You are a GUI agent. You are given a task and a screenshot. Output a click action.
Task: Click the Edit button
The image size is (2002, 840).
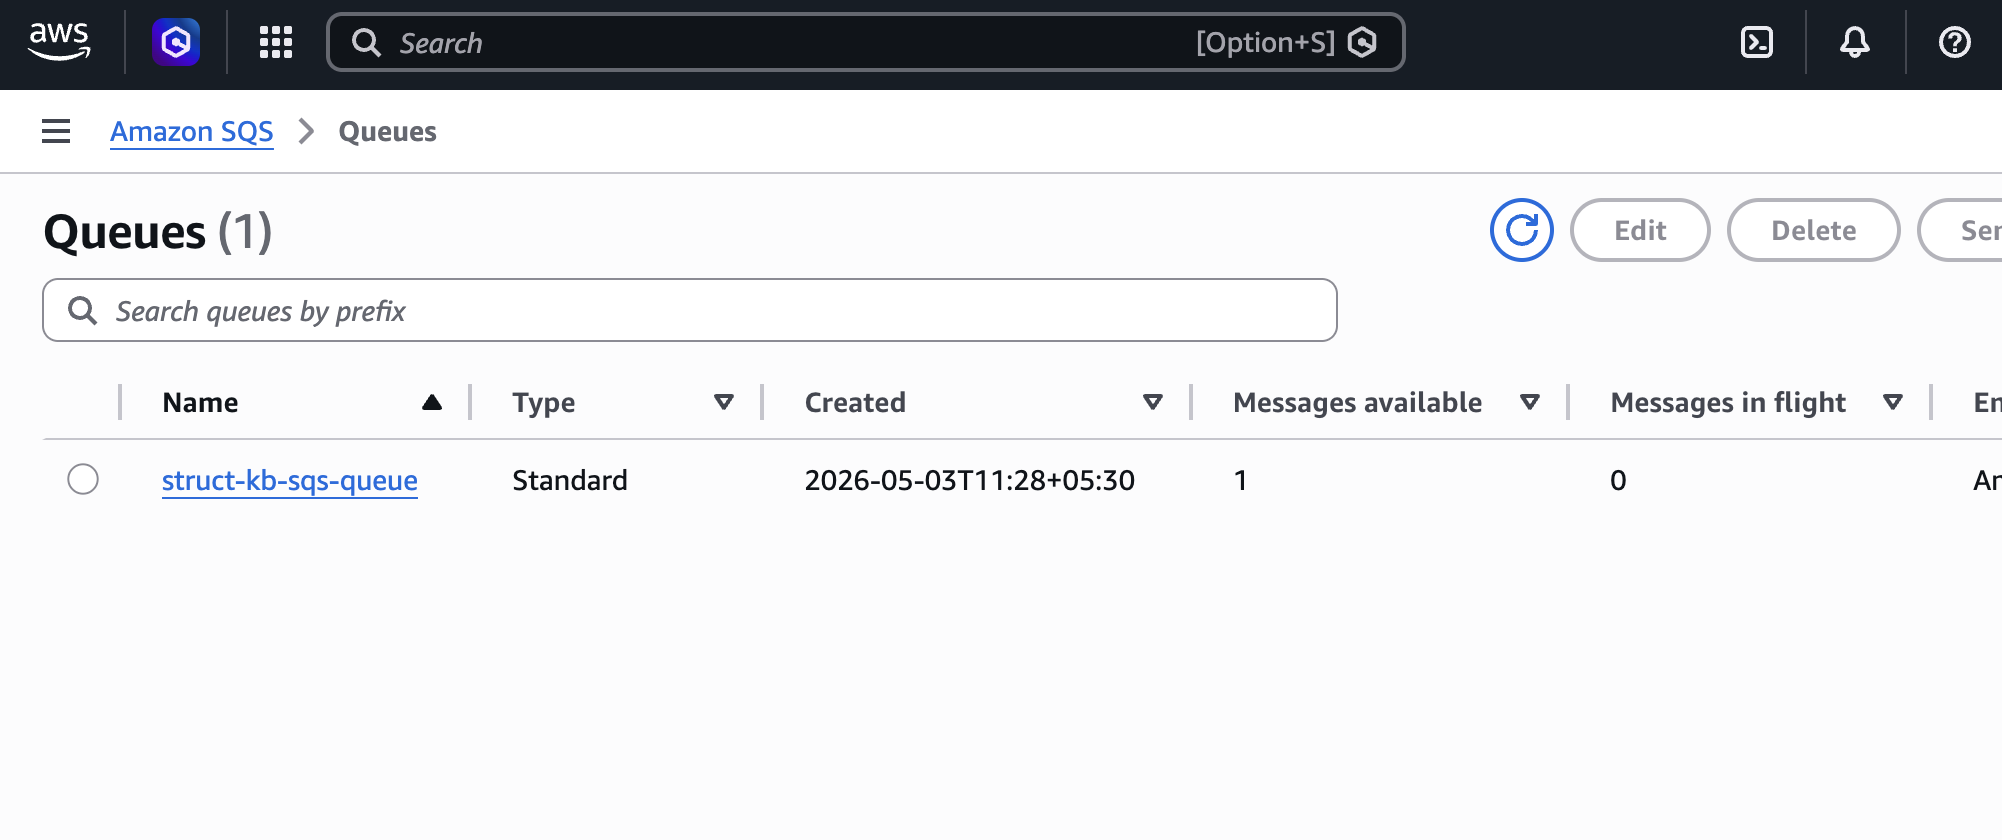[1640, 230]
